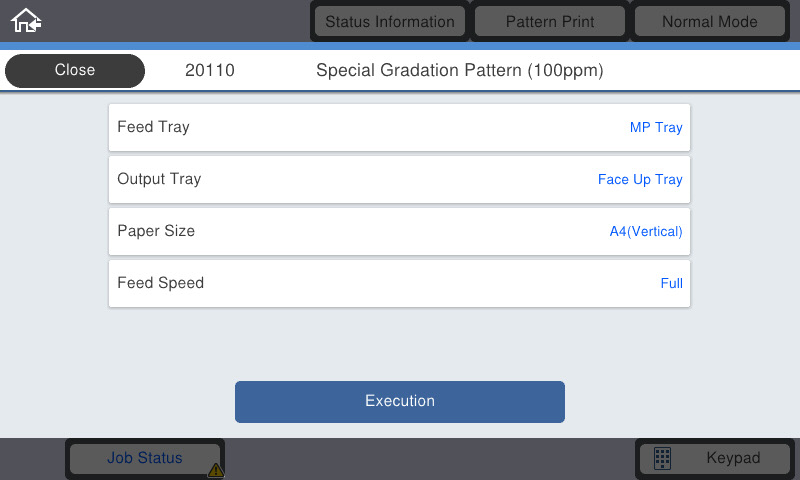
Task: Open the Output Tray setting row
Action: (399, 179)
